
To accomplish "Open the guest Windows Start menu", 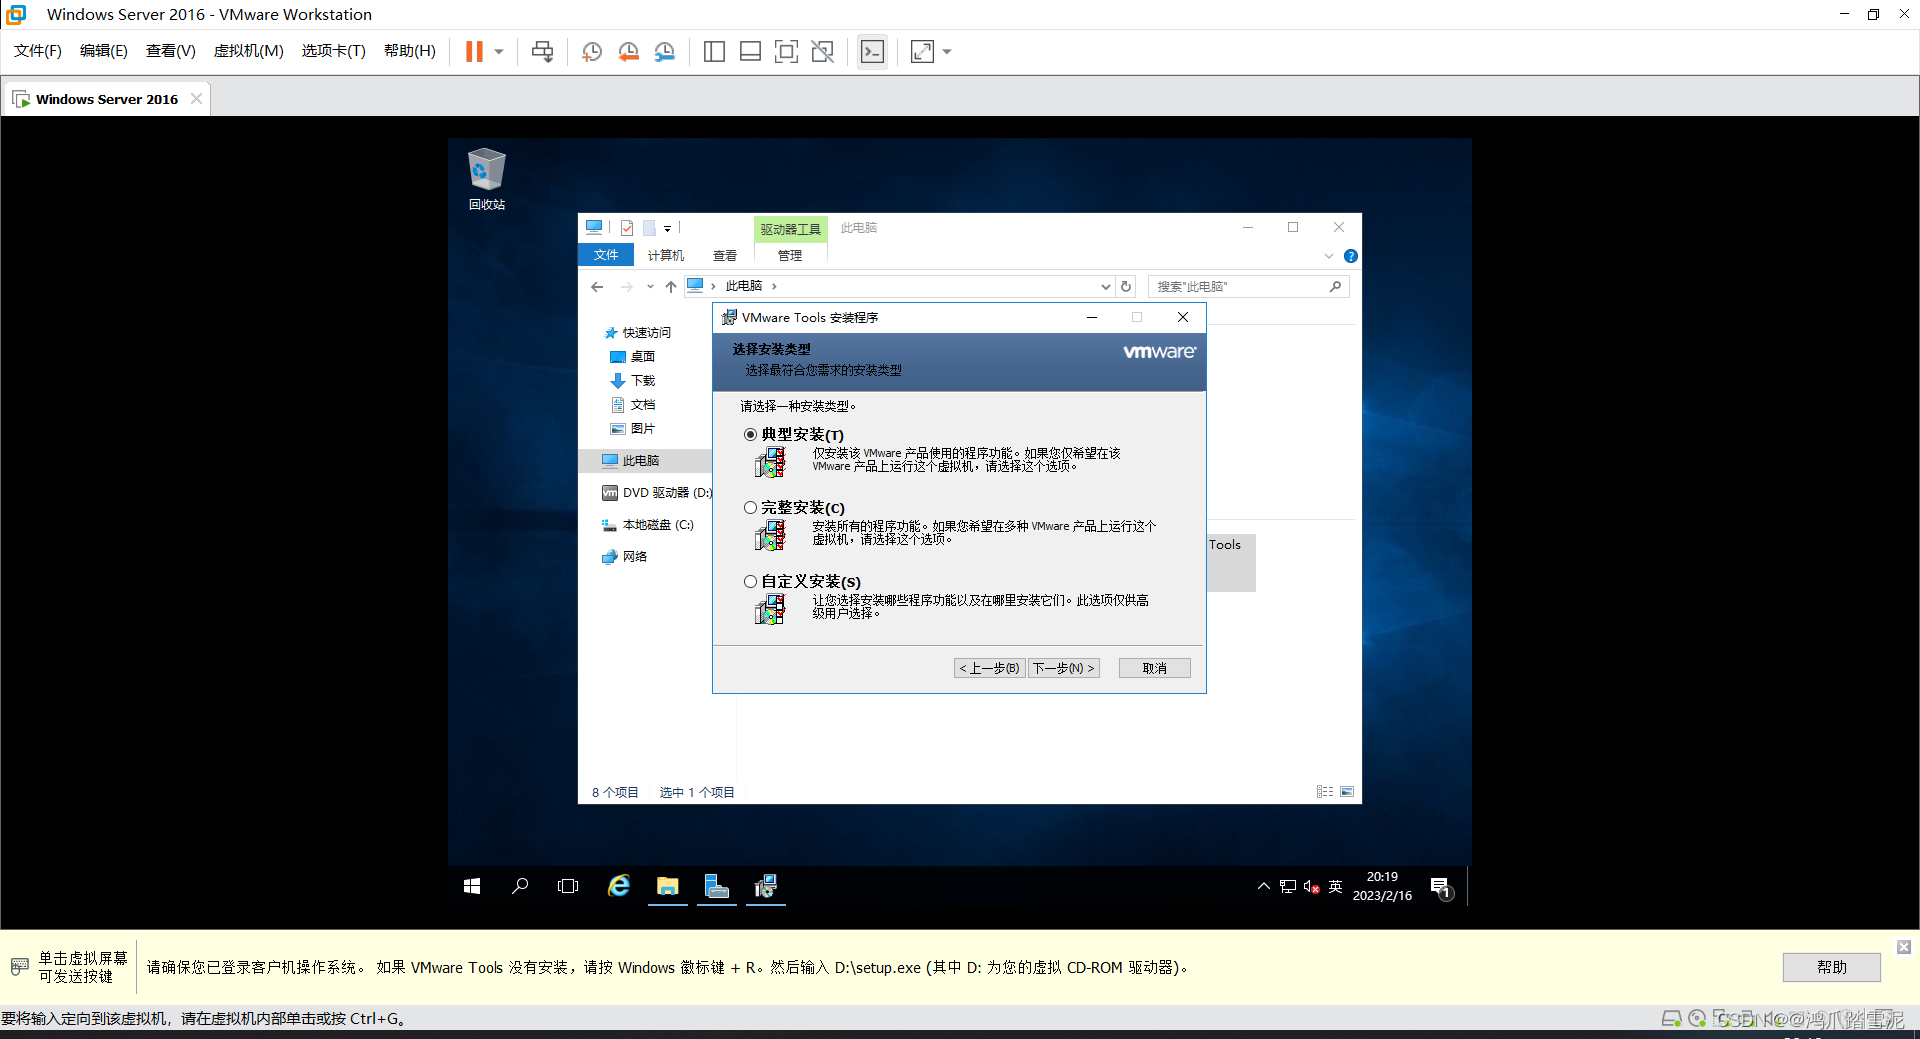I will point(472,886).
